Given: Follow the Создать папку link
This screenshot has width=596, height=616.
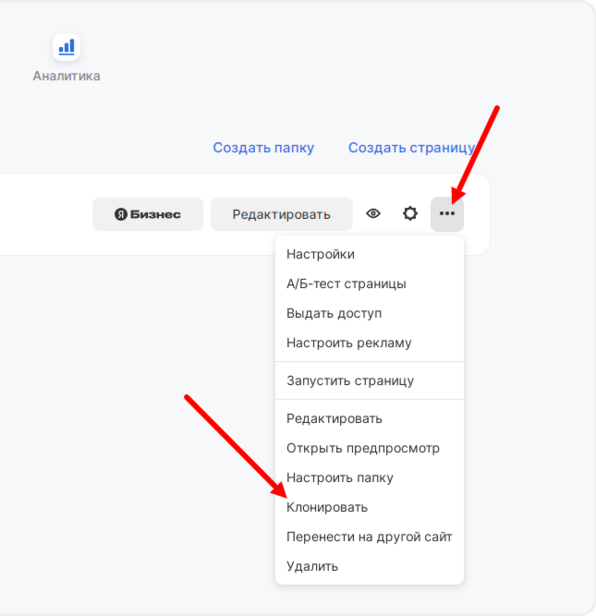Looking at the screenshot, I should (263, 148).
